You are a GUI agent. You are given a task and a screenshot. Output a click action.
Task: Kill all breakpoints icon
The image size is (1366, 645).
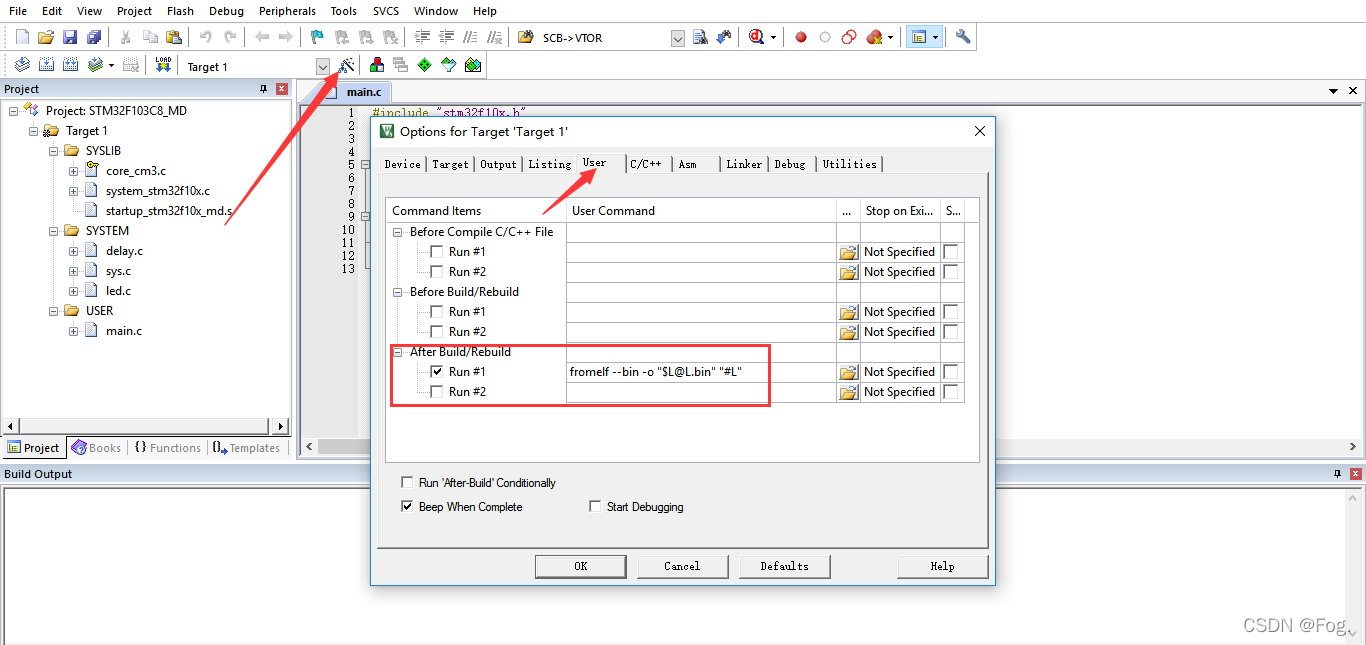(x=875, y=37)
